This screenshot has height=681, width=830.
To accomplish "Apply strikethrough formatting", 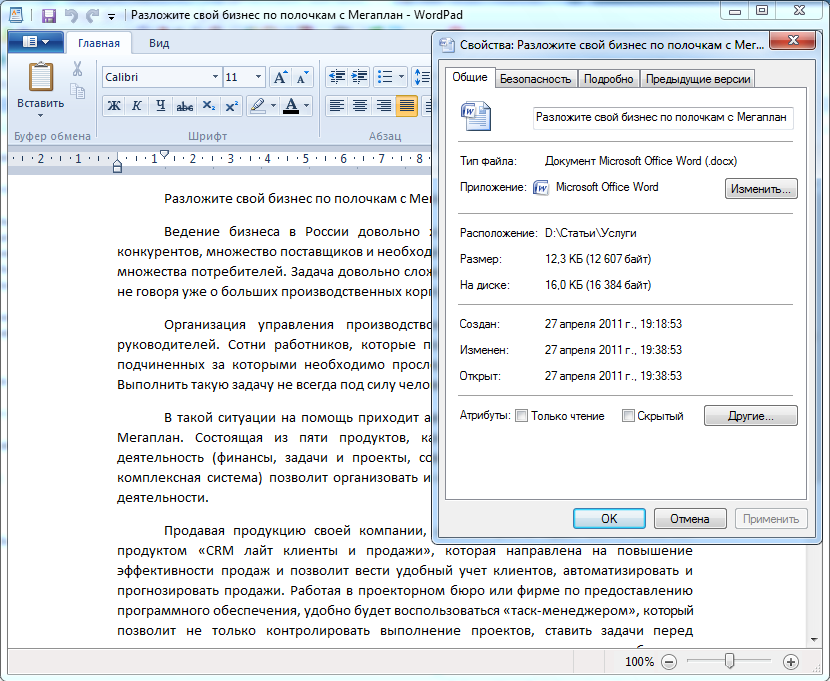I will [184, 106].
